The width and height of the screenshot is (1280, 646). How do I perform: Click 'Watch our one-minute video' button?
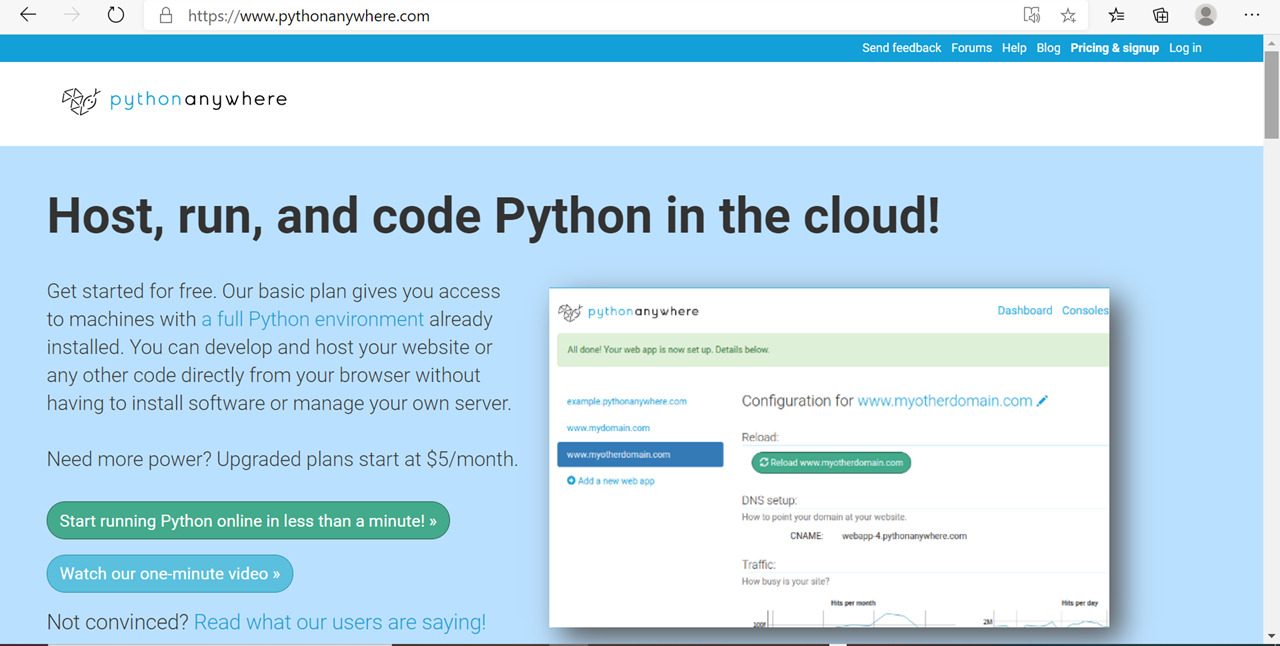pos(170,574)
